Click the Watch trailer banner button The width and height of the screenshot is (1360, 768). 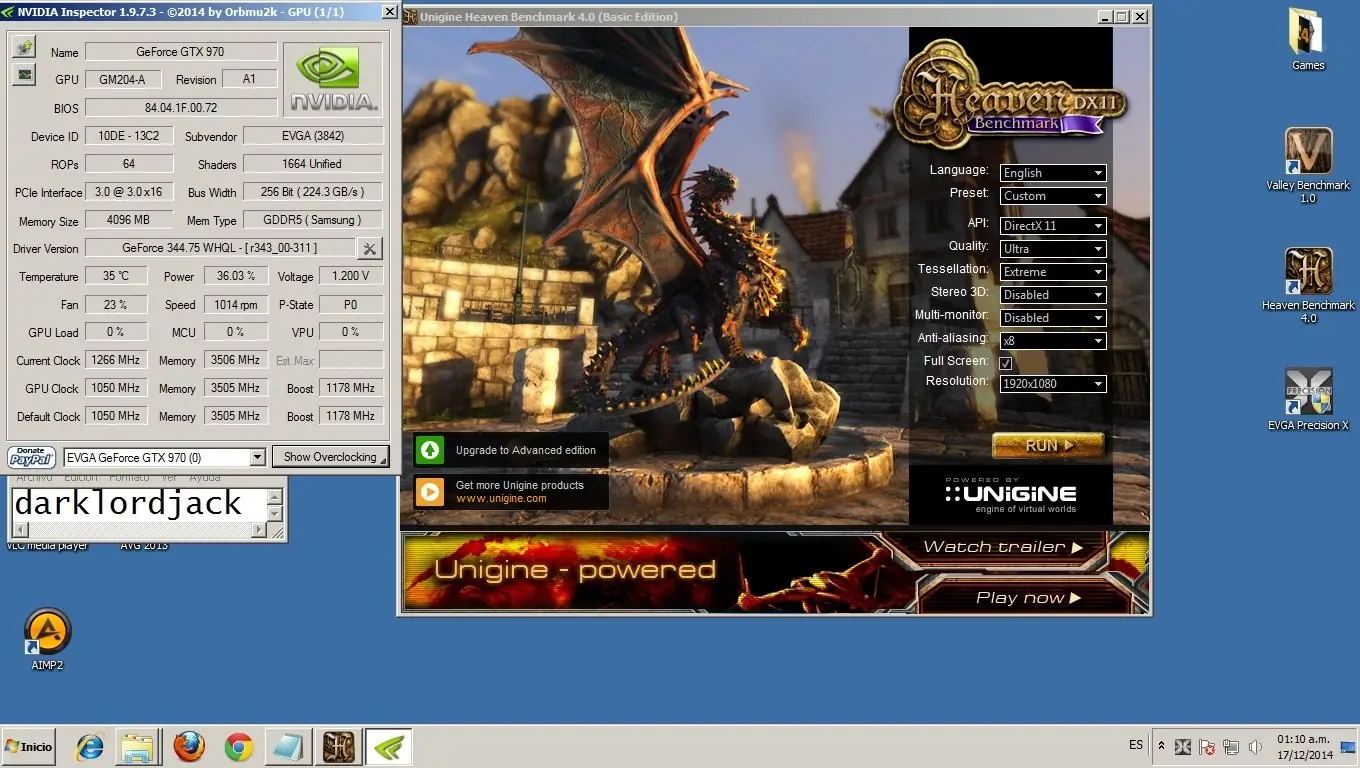coord(1003,547)
